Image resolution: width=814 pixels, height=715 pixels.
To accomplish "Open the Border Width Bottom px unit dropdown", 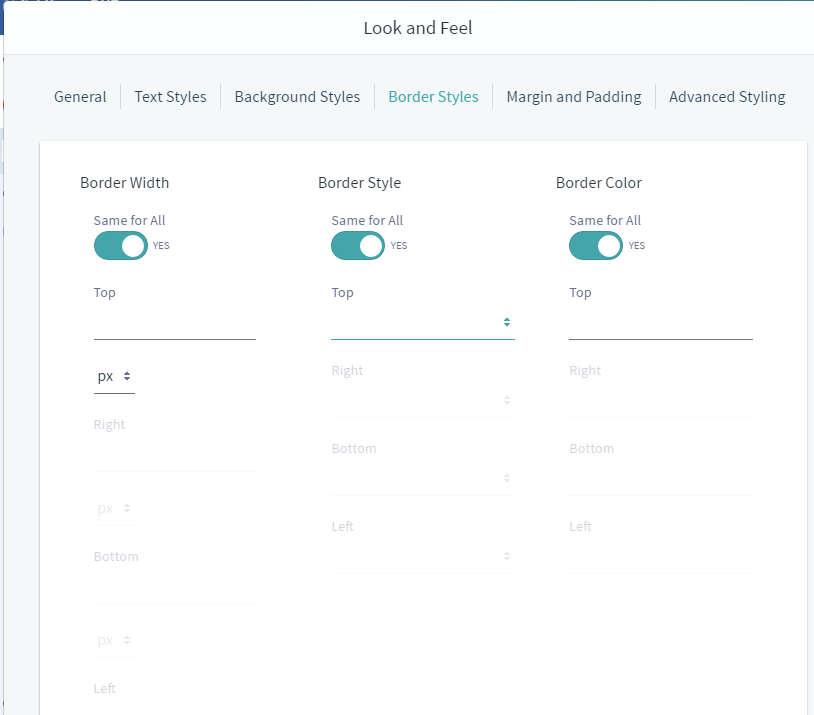I will pos(114,640).
